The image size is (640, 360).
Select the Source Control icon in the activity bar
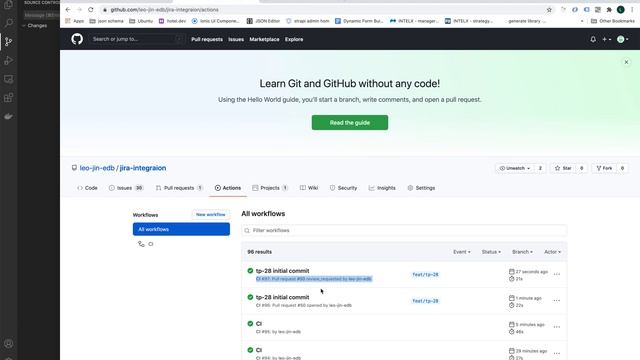[x=9, y=42]
